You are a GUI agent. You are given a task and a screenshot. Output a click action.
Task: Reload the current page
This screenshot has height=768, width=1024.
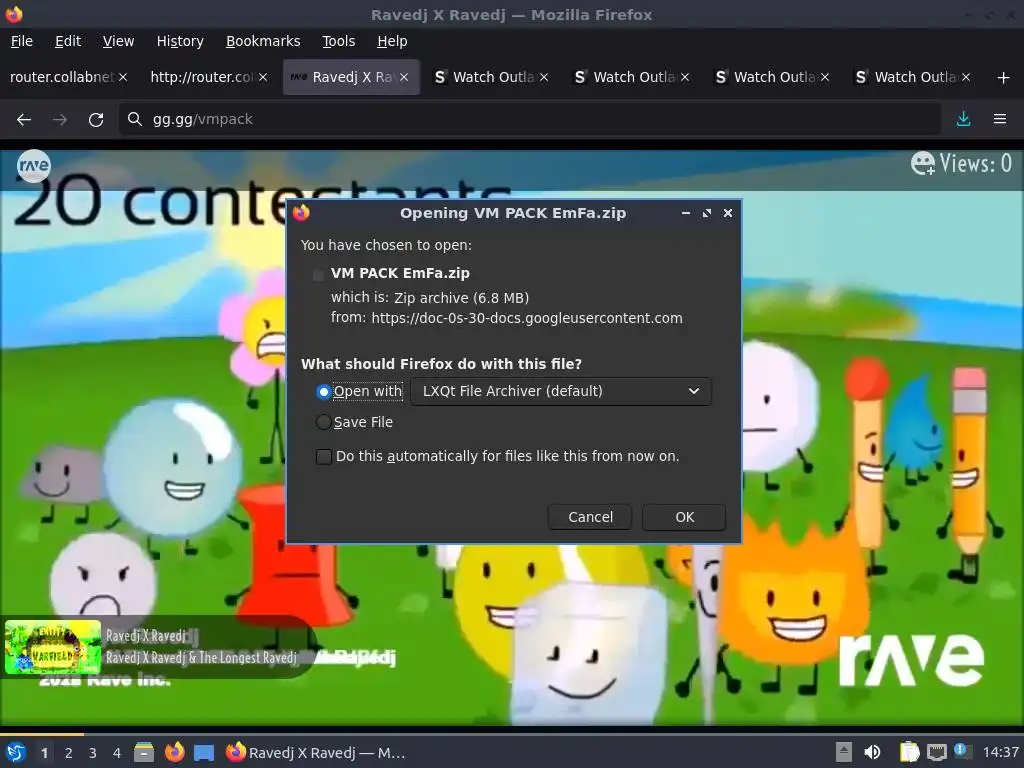click(96, 120)
